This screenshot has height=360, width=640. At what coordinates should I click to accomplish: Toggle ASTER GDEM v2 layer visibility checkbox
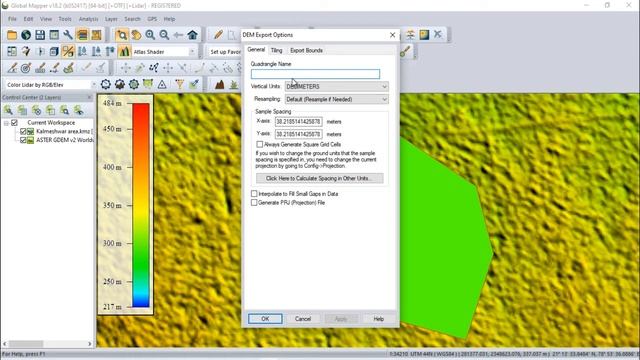tap(23, 140)
